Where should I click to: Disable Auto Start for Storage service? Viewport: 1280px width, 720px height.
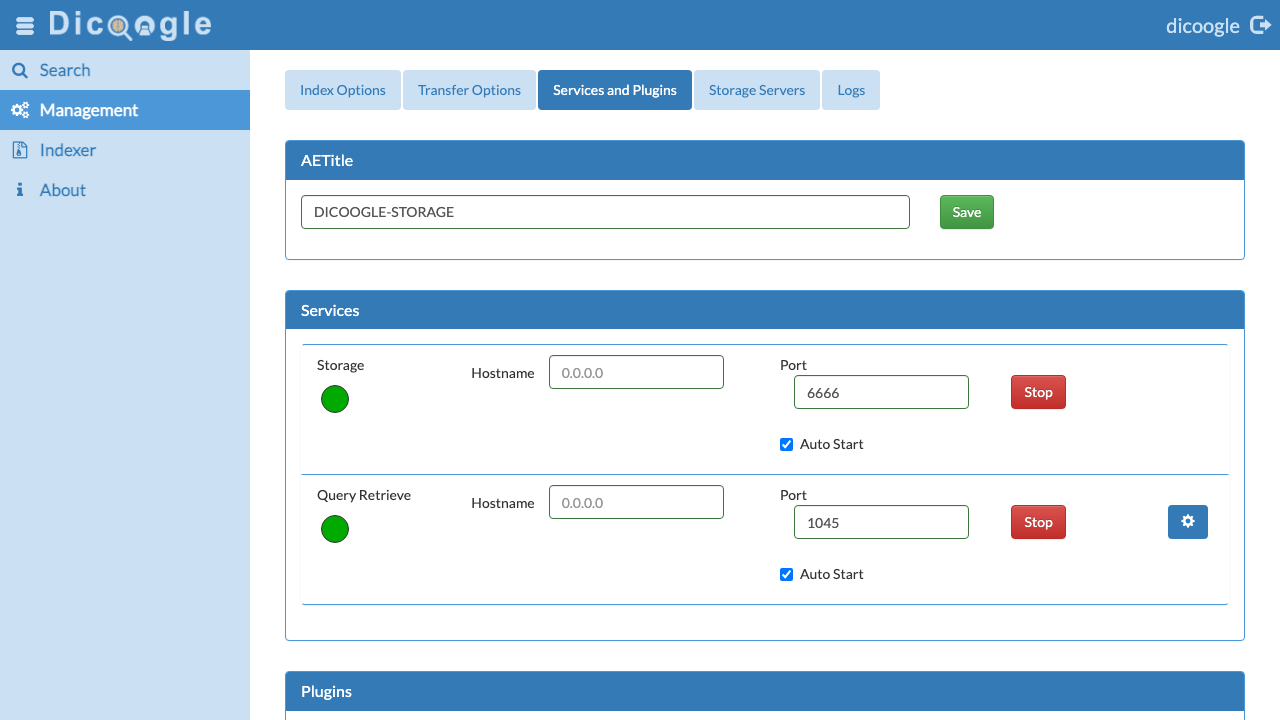[x=786, y=444]
